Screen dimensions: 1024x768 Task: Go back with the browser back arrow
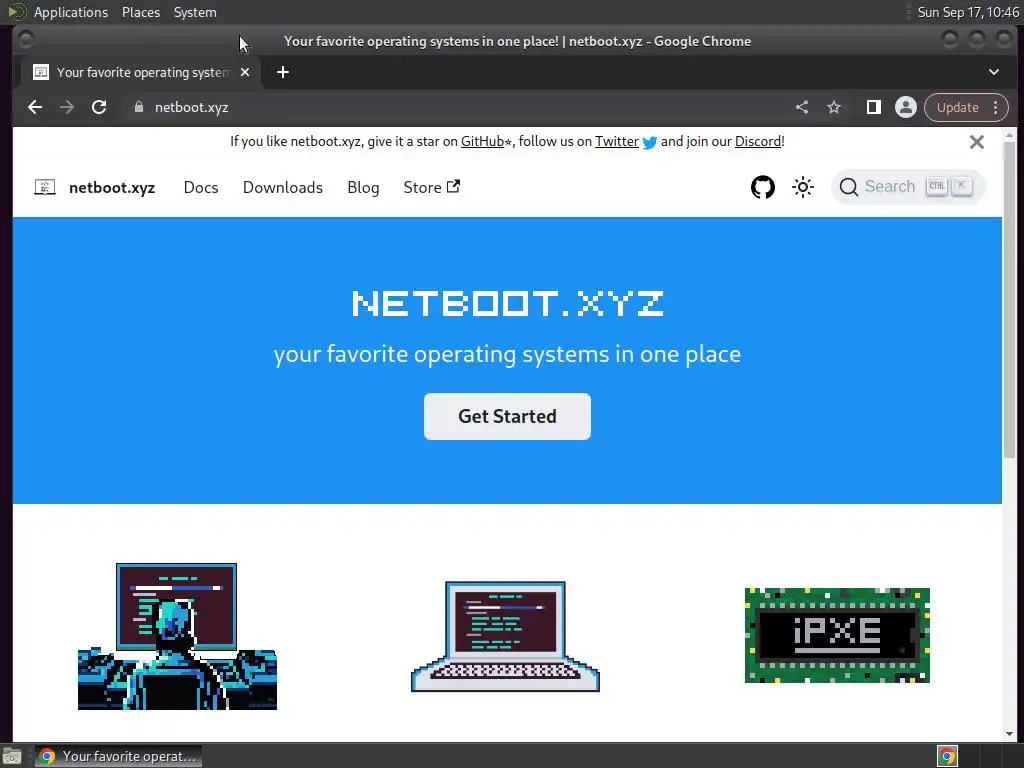tap(35, 107)
